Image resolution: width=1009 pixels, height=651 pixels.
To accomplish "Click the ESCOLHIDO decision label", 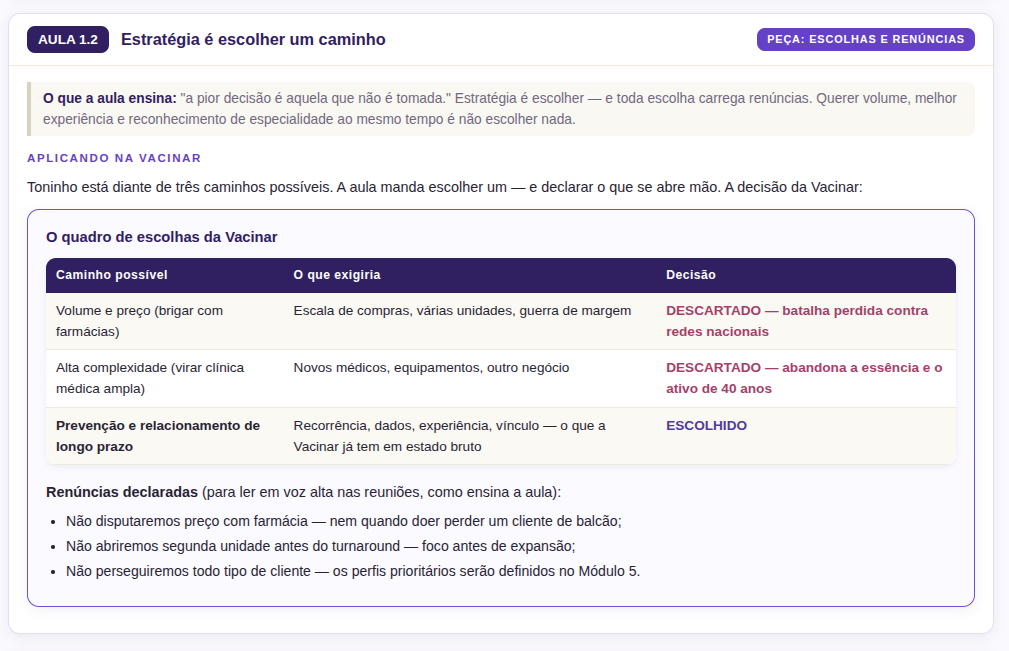I will [706, 426].
